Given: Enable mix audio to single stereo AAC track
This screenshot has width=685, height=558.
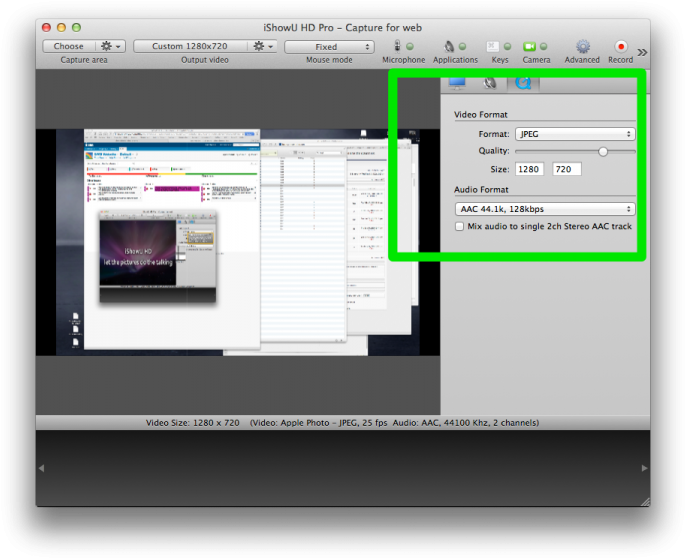Looking at the screenshot, I should point(459,227).
